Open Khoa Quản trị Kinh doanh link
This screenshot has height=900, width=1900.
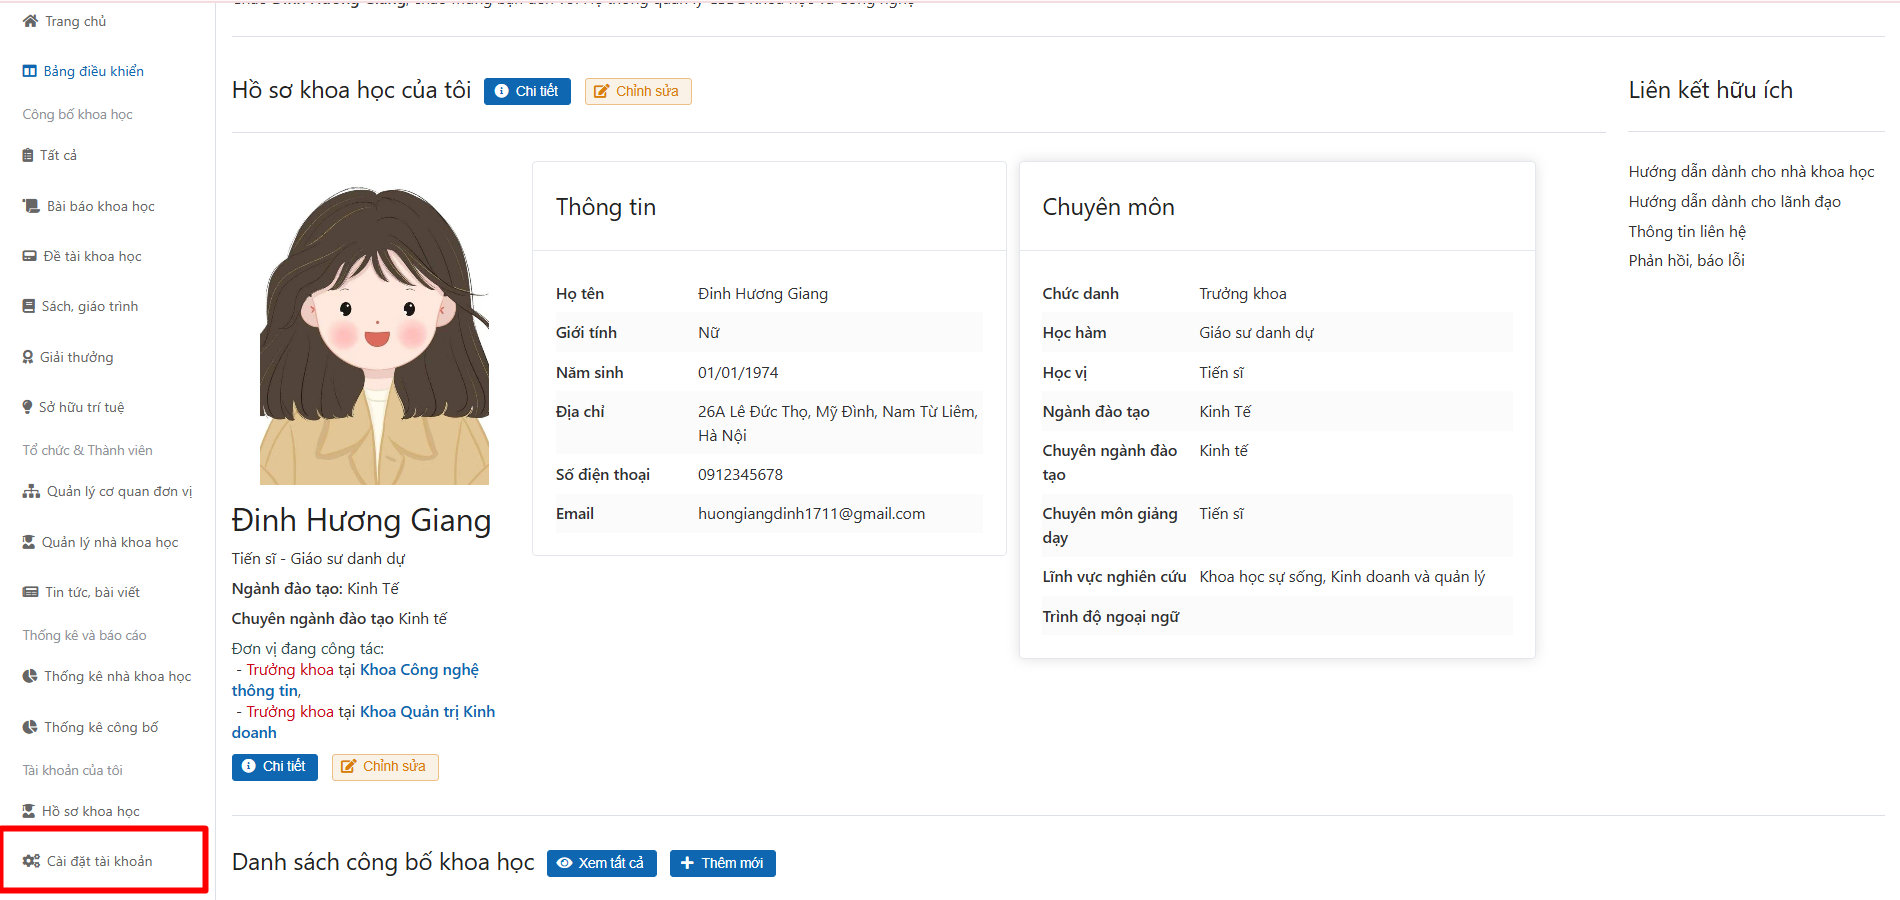(427, 712)
